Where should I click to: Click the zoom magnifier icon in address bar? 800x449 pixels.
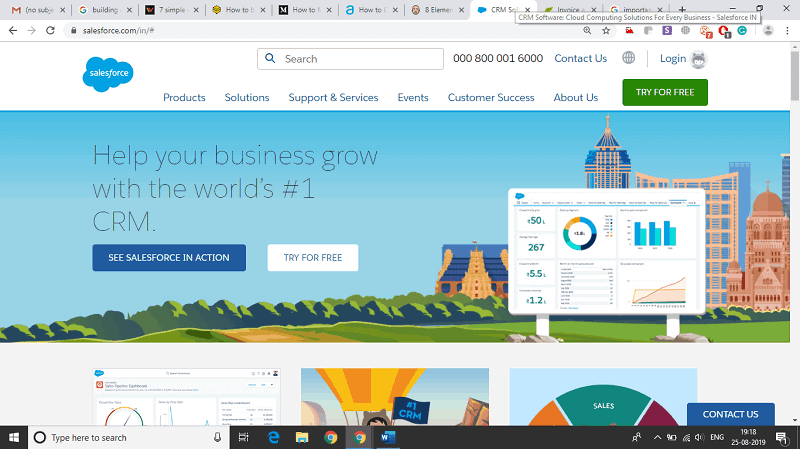[587, 31]
